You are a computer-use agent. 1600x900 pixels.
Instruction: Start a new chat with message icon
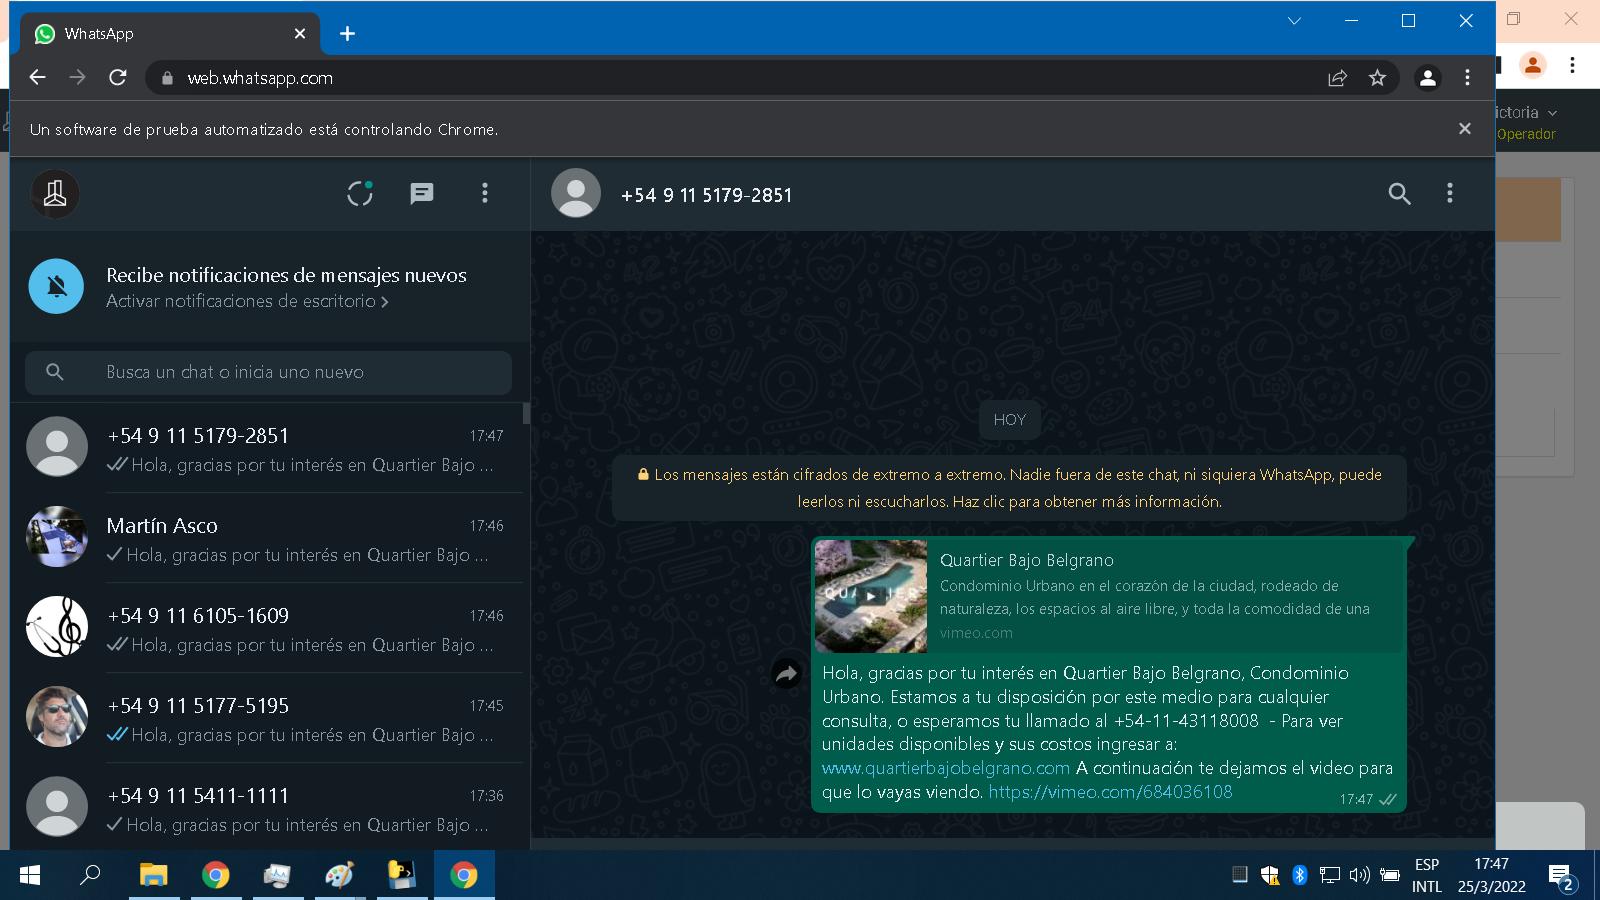tap(422, 194)
